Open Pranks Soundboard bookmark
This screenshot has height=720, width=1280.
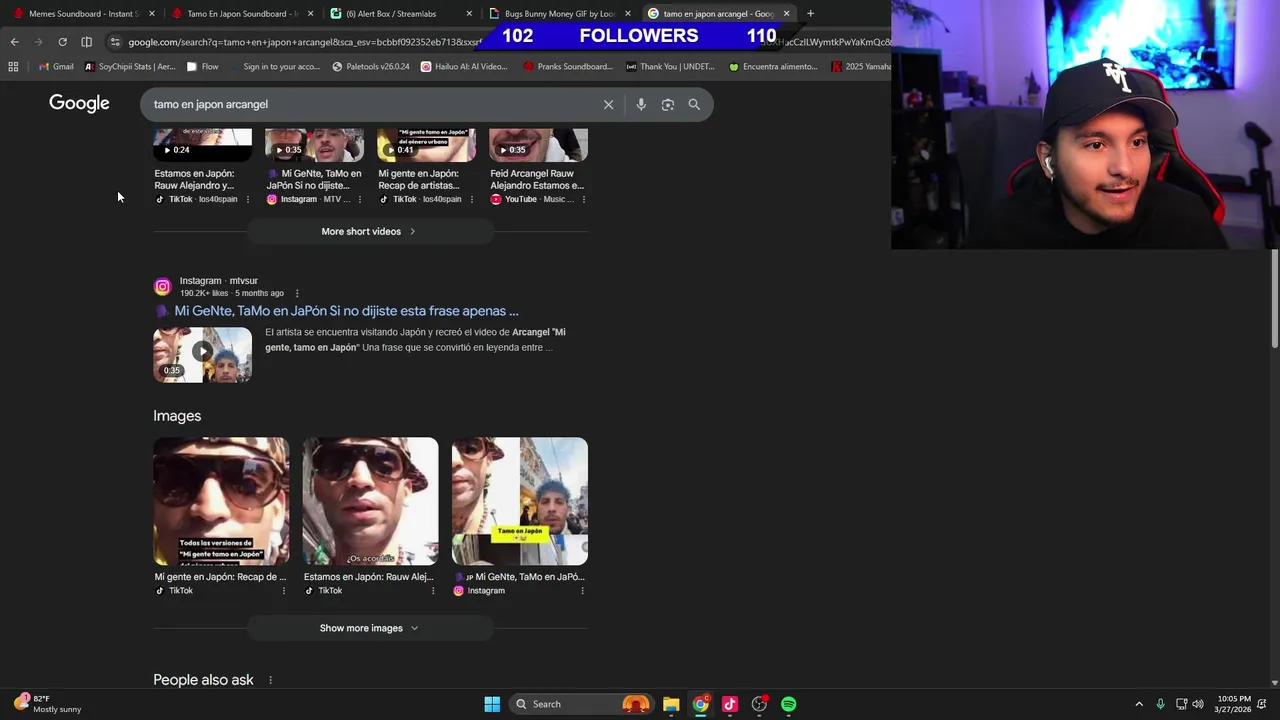(568, 67)
